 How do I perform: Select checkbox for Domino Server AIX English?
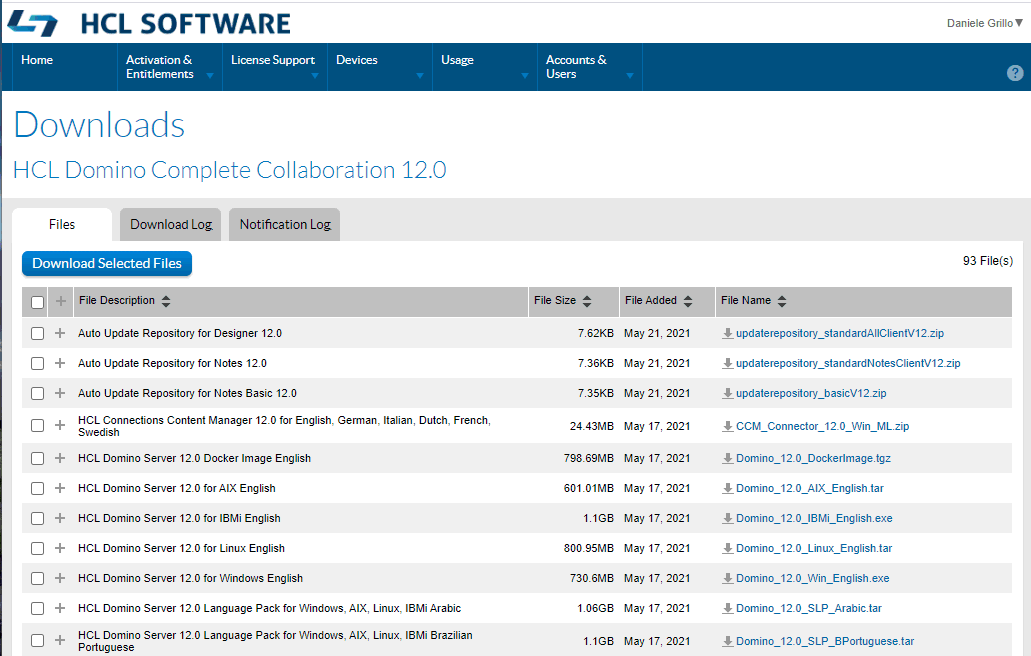point(37,488)
